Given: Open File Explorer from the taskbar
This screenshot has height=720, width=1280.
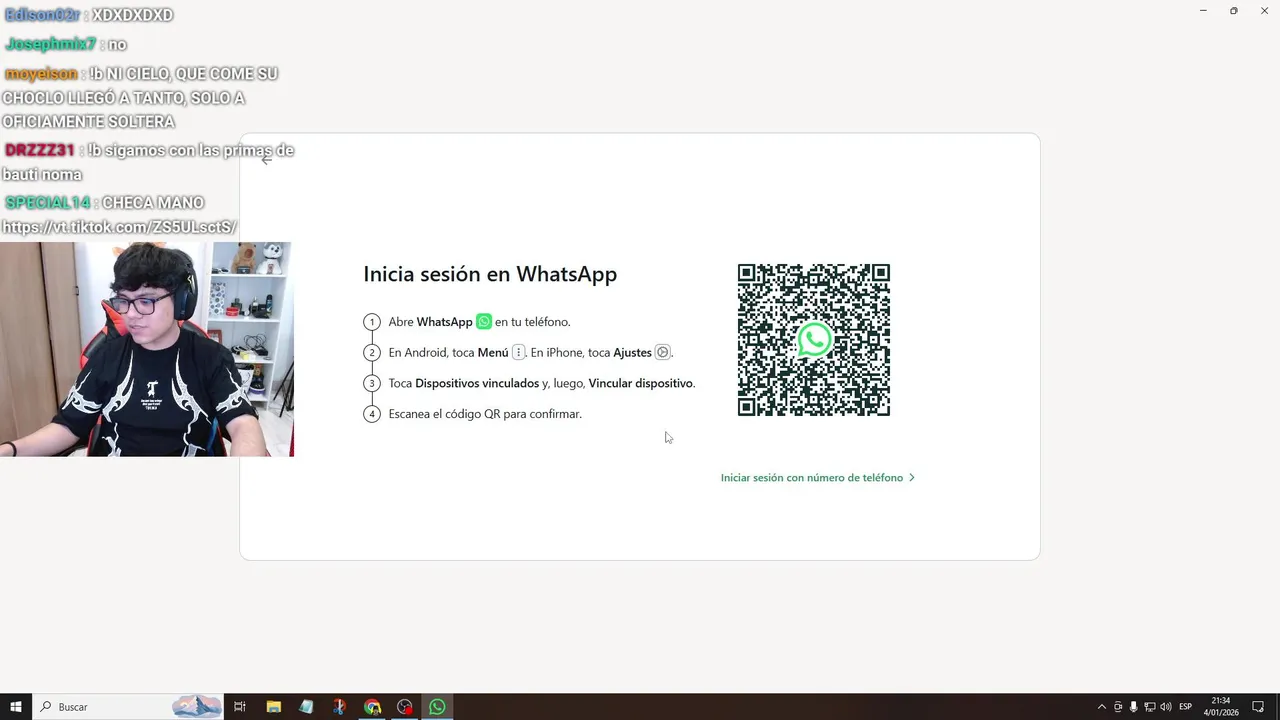Looking at the screenshot, I should 273,707.
